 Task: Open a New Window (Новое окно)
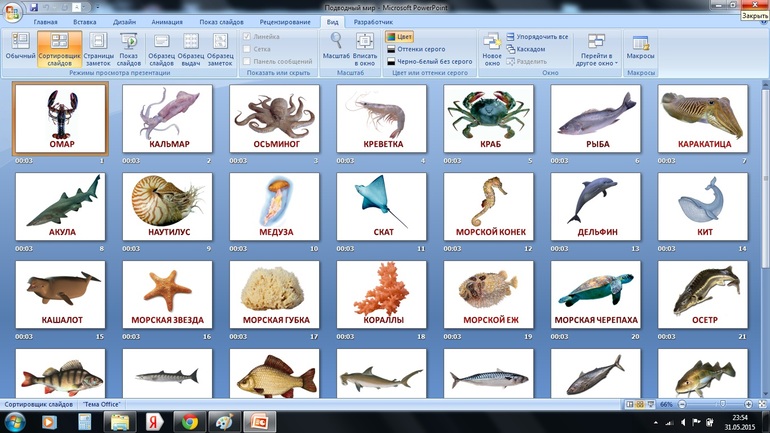[491, 47]
